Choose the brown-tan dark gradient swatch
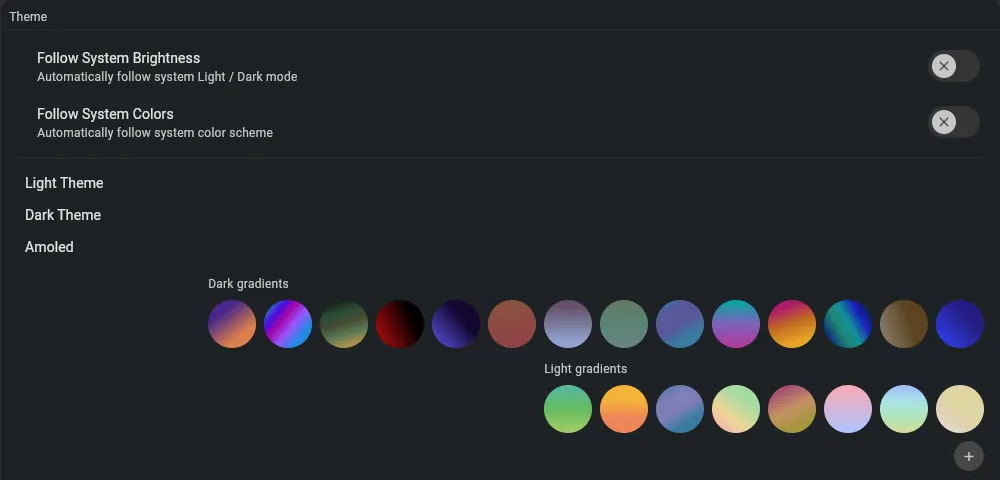 tap(904, 324)
